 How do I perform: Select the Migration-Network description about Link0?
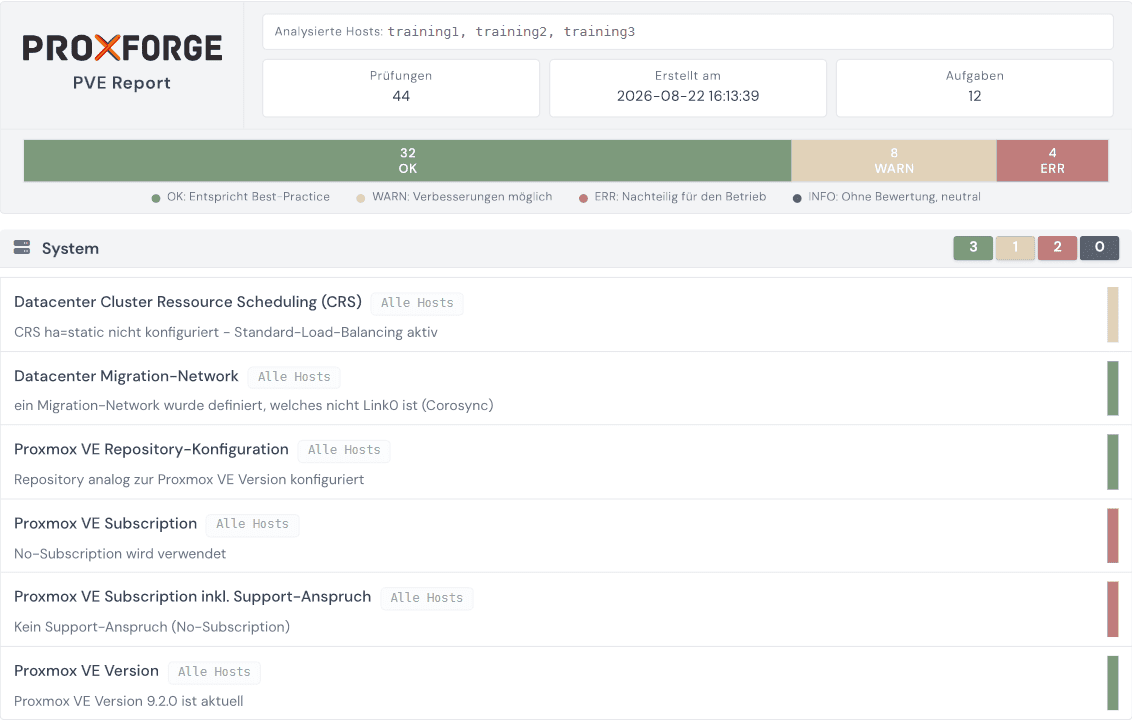253,405
